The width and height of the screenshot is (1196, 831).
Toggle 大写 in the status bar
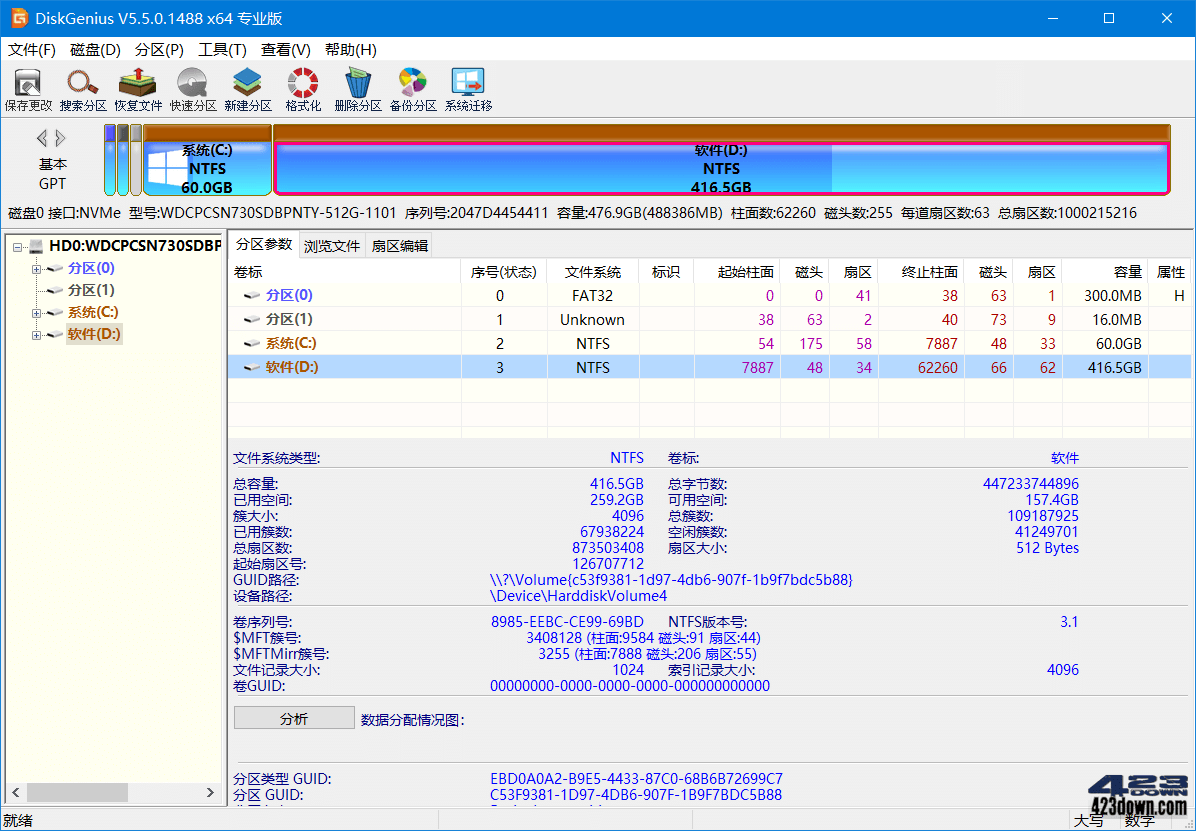[1089, 820]
